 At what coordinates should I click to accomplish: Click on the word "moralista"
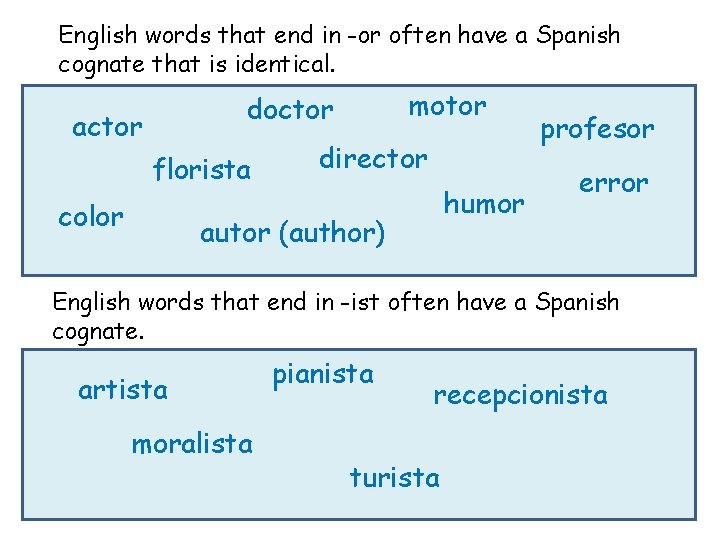[x=192, y=443]
